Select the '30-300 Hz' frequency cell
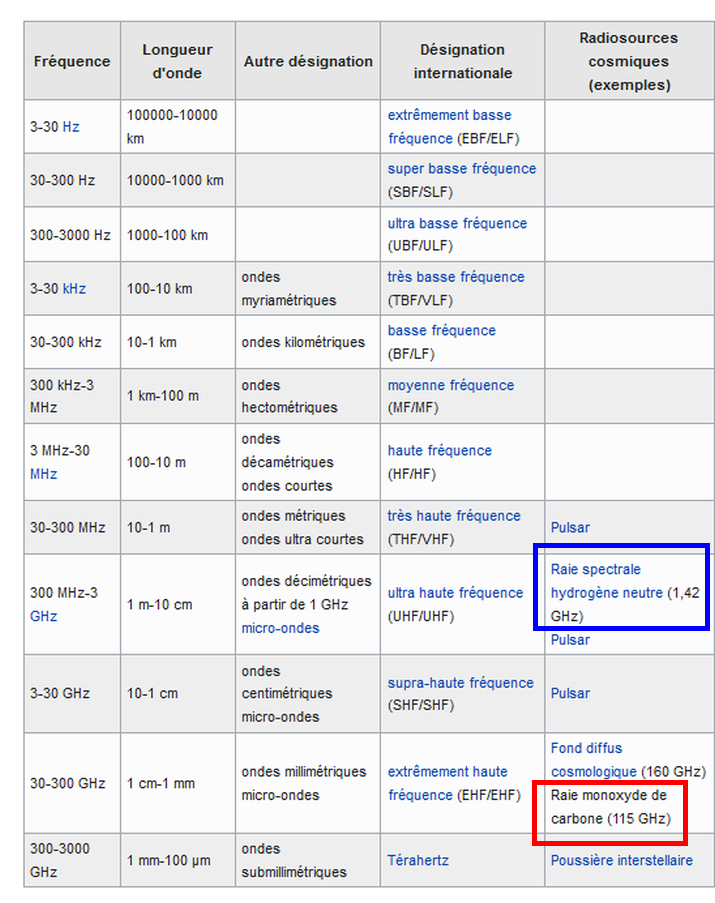 (72, 180)
